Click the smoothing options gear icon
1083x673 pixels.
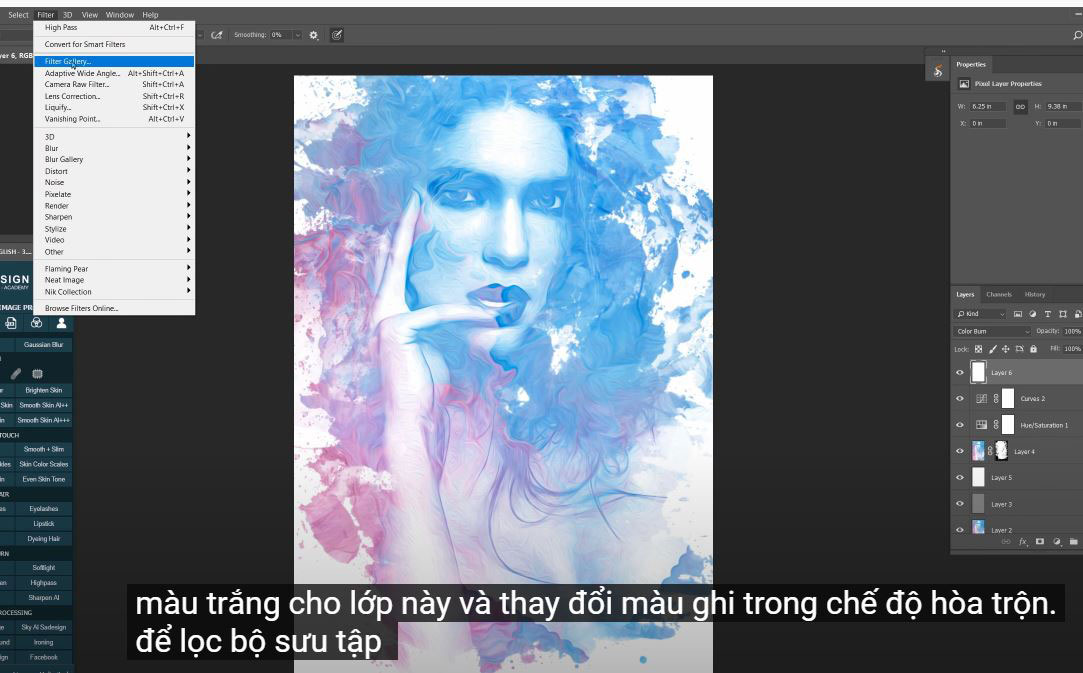[314, 35]
